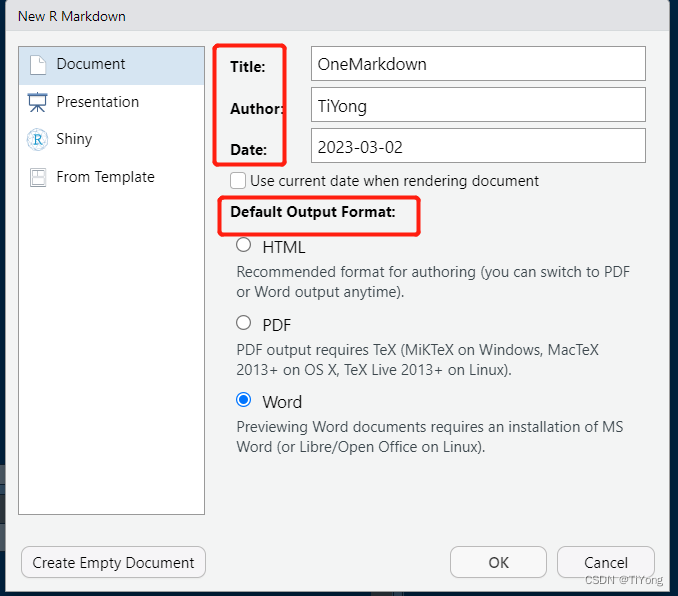Click the 'Recommended format for authoring' description
Viewport: 678px width, 596px height.
433,282
